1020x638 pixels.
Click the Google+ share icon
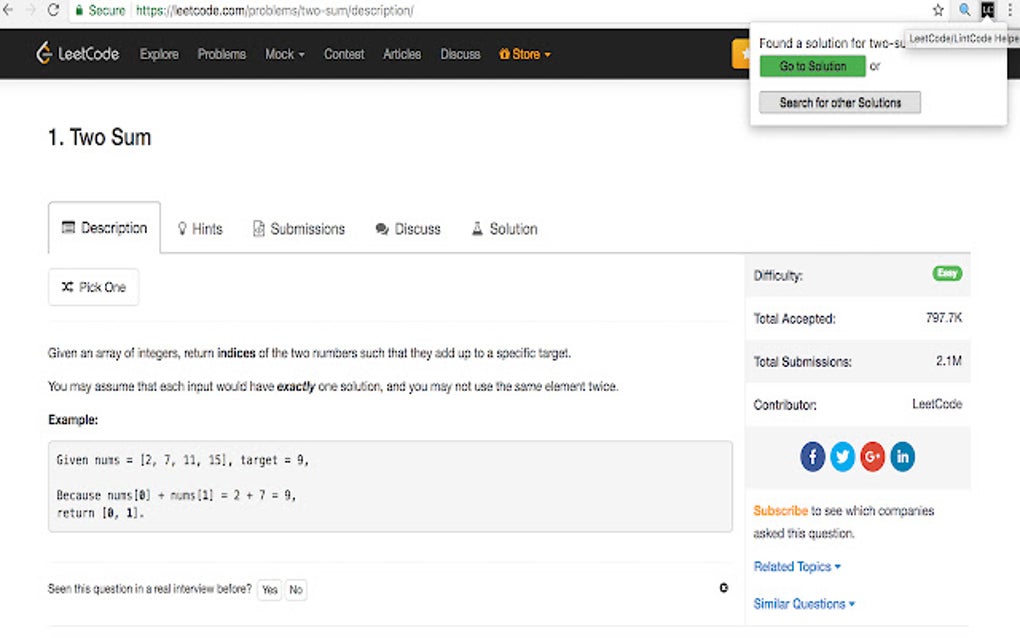(x=872, y=456)
